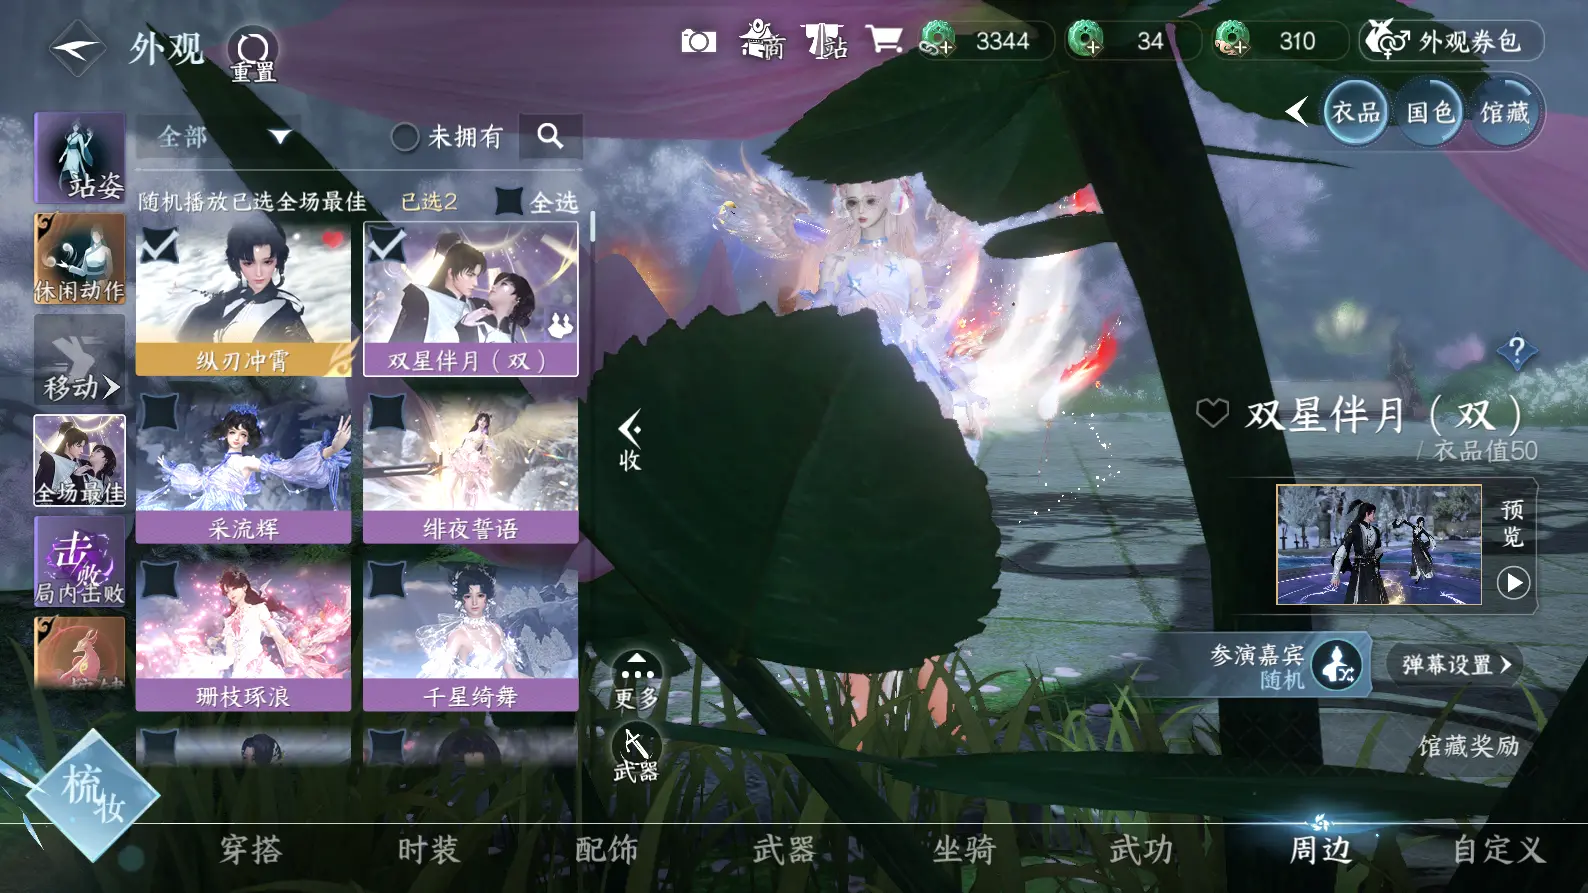Open the preview video thumbnail
Screen dimensions: 1588x893
point(1378,545)
